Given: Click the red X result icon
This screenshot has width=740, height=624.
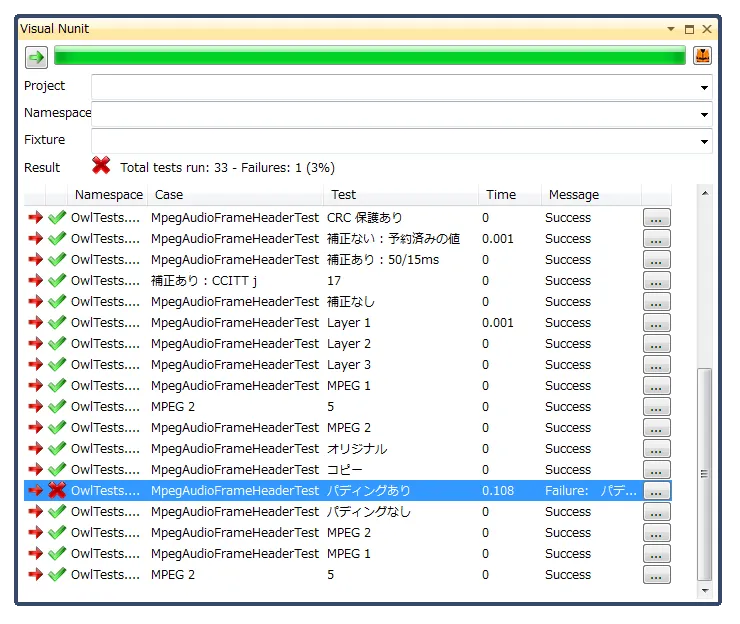Looking at the screenshot, I should tap(101, 166).
